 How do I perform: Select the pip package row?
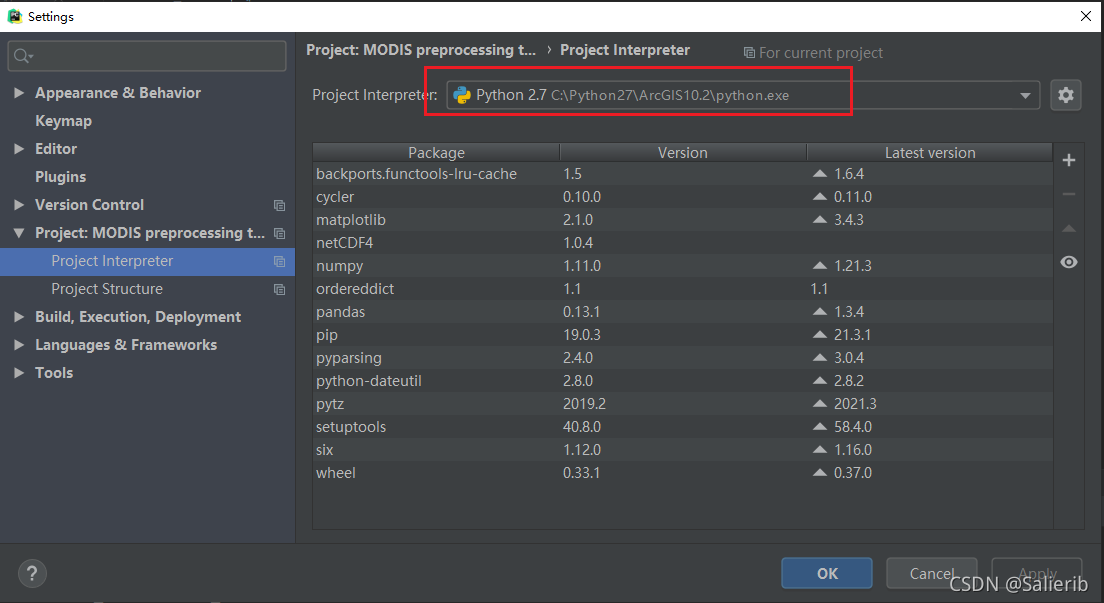683,335
